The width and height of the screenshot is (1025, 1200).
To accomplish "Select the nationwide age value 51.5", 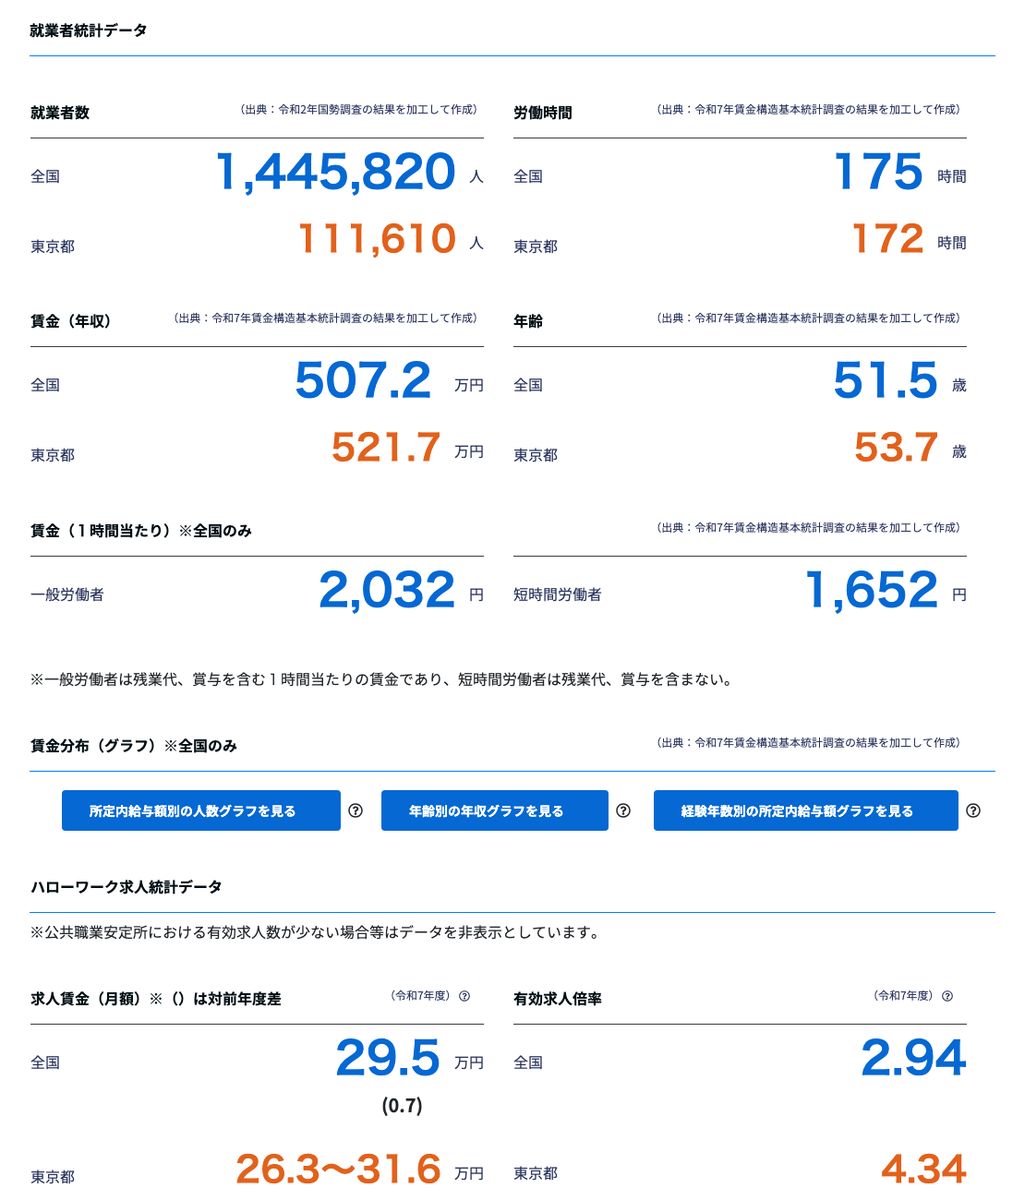I will [x=886, y=381].
